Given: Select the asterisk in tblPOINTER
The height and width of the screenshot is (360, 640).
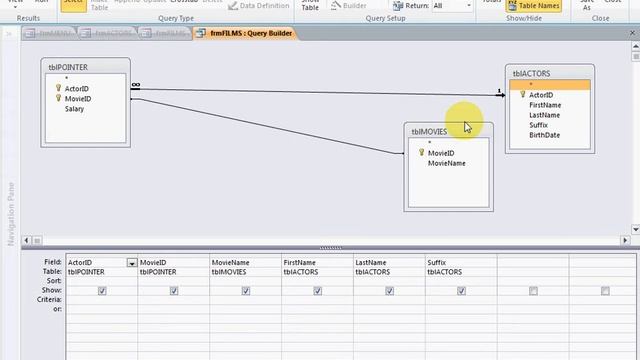Looking at the screenshot, I should tap(67, 78).
